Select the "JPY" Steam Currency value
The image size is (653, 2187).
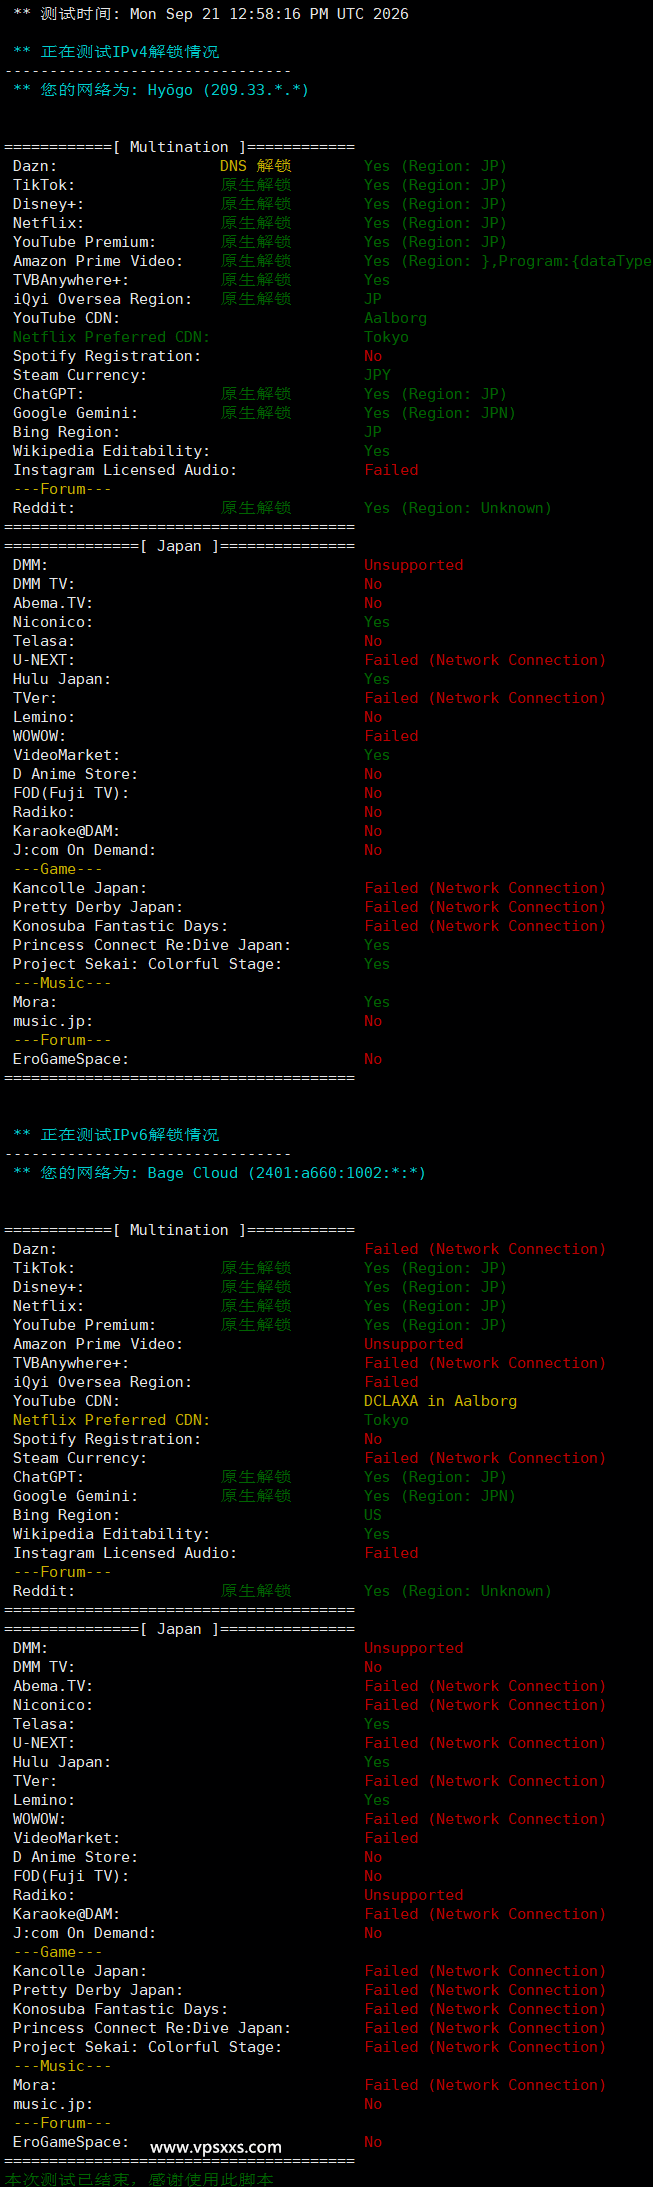(x=377, y=375)
